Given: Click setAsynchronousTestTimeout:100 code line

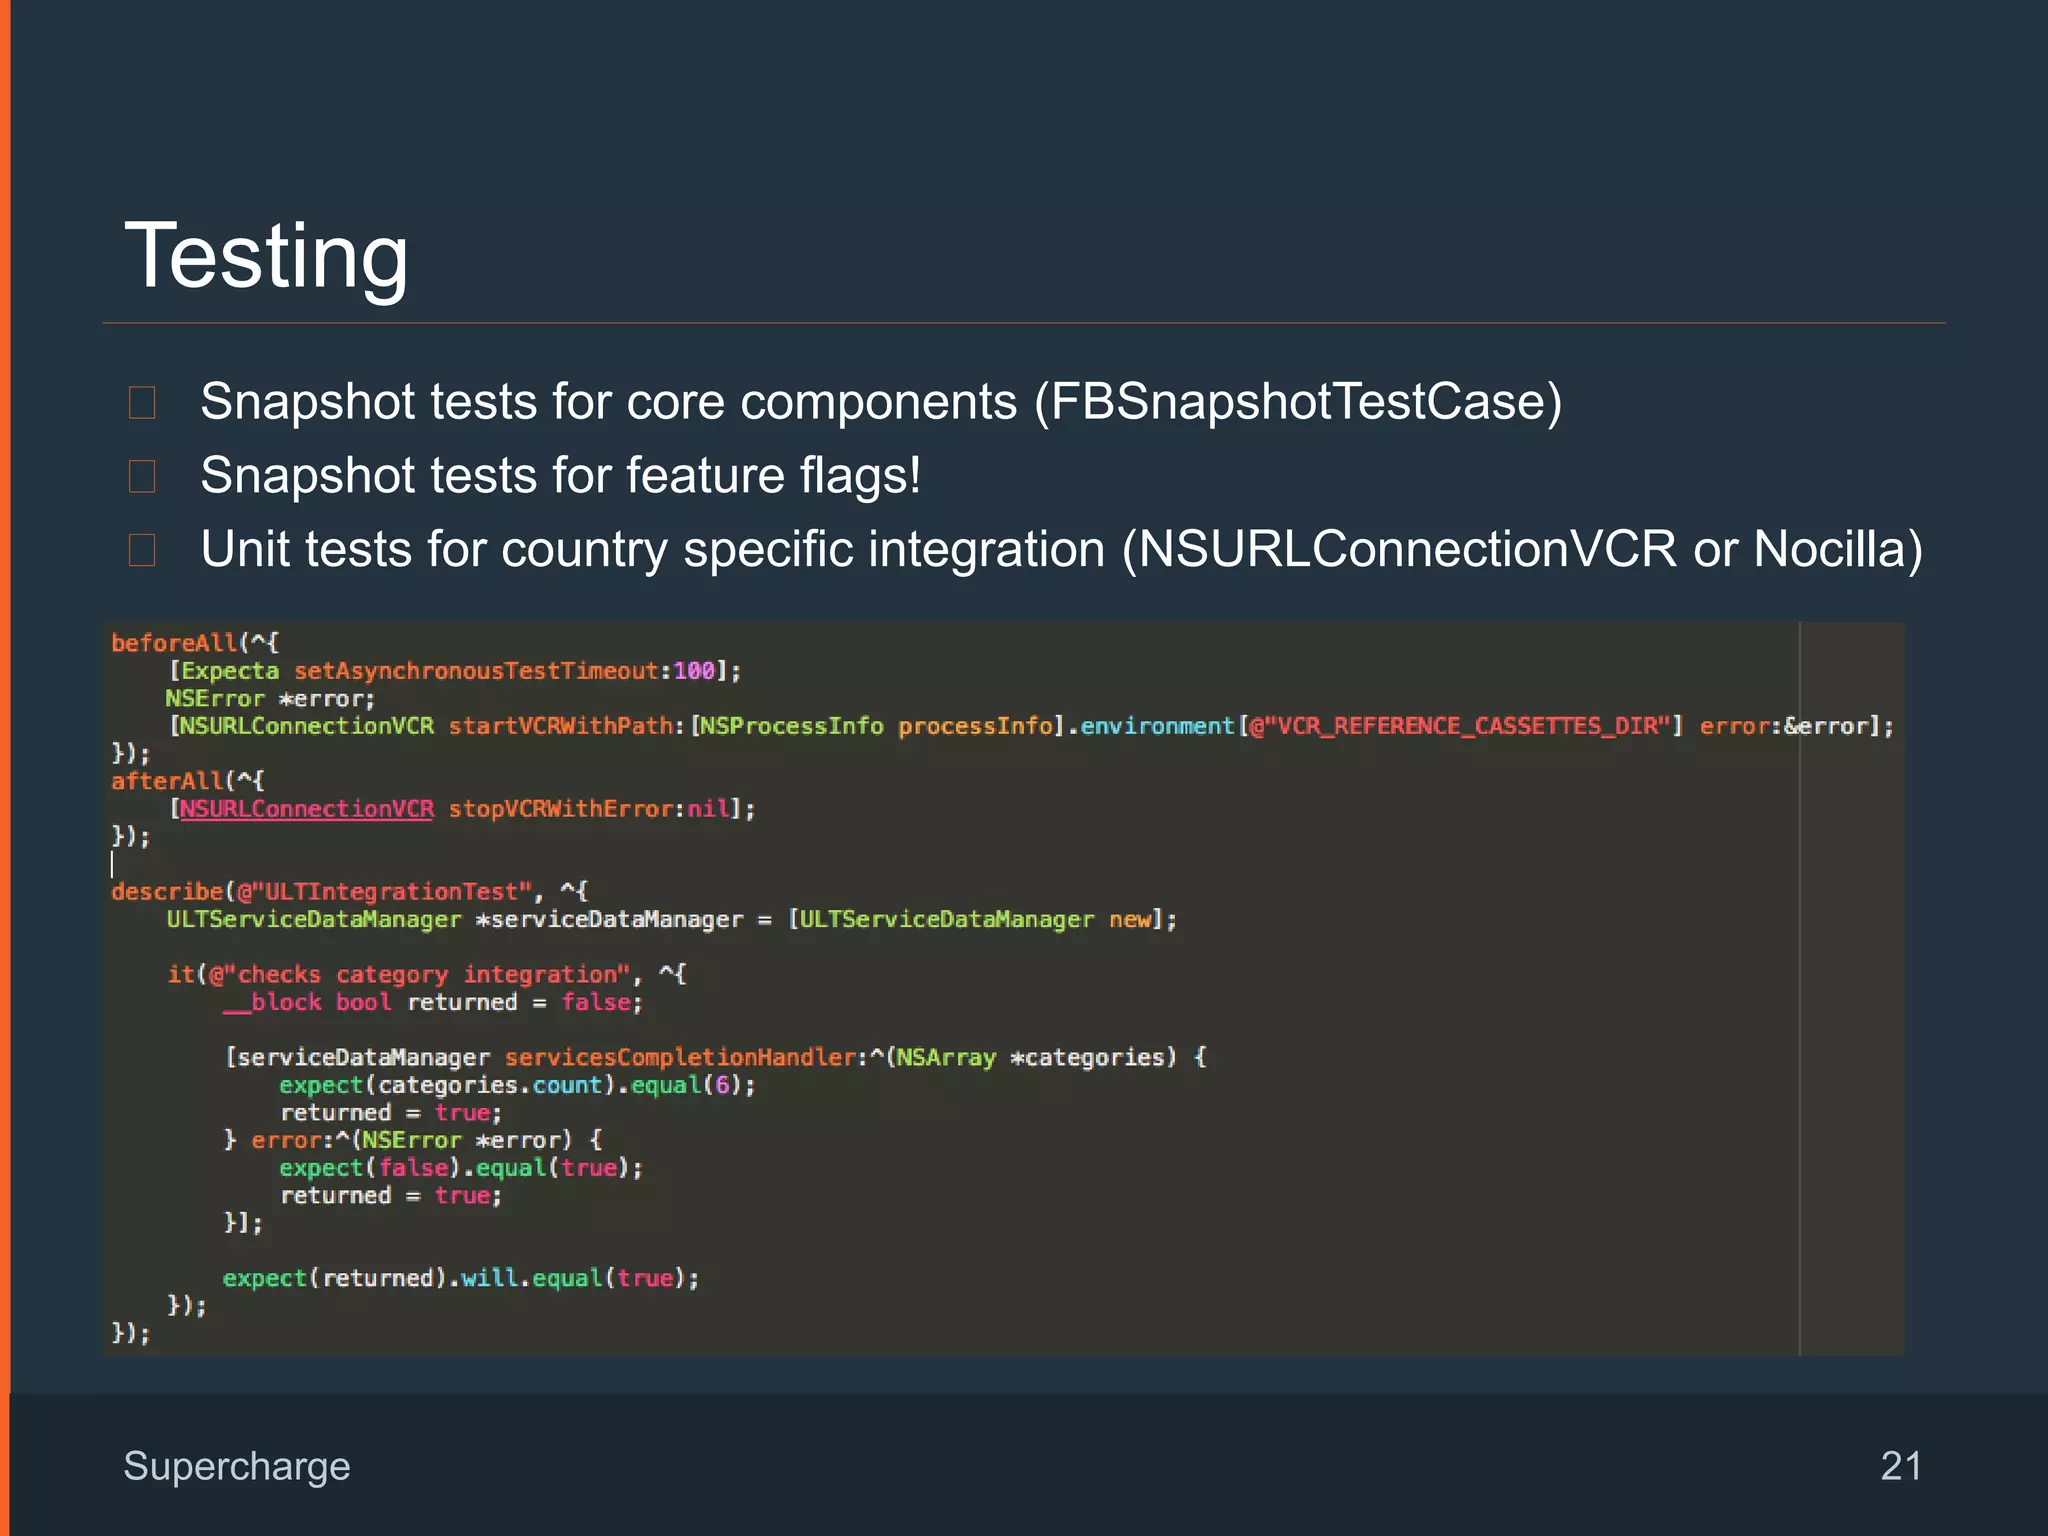Looking at the screenshot, I should 455,670.
